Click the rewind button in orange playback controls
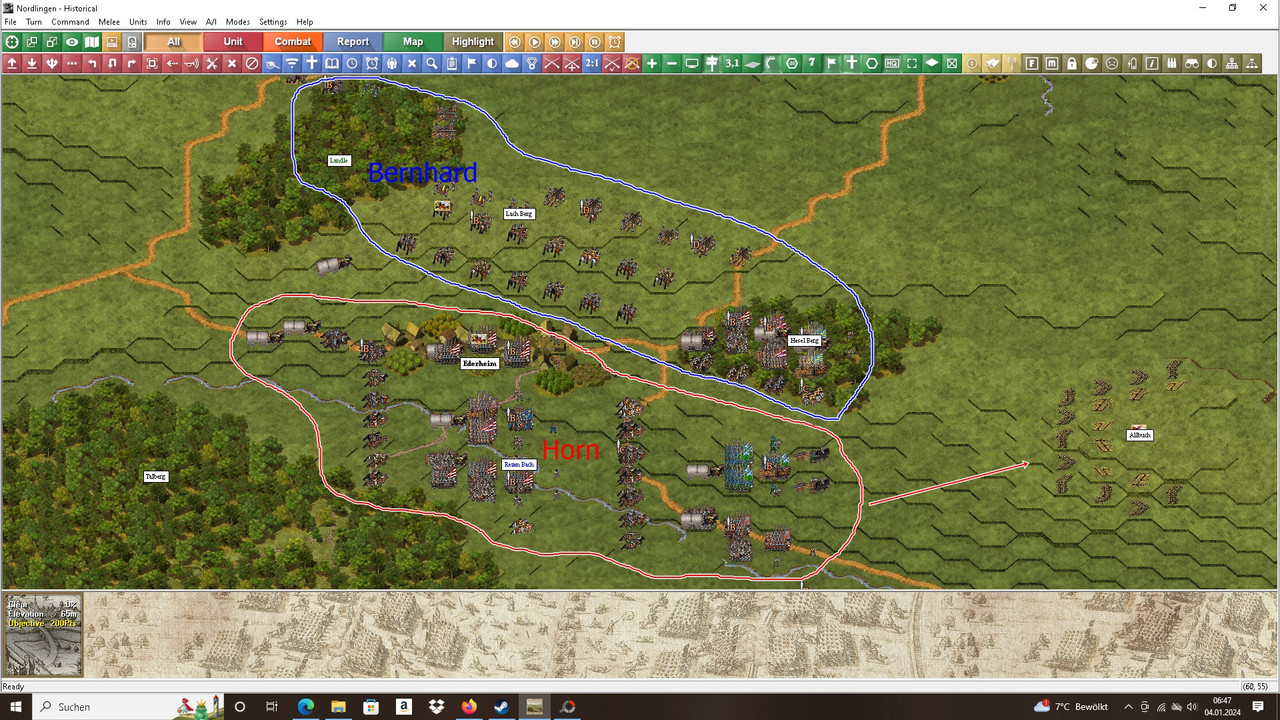 coord(515,42)
